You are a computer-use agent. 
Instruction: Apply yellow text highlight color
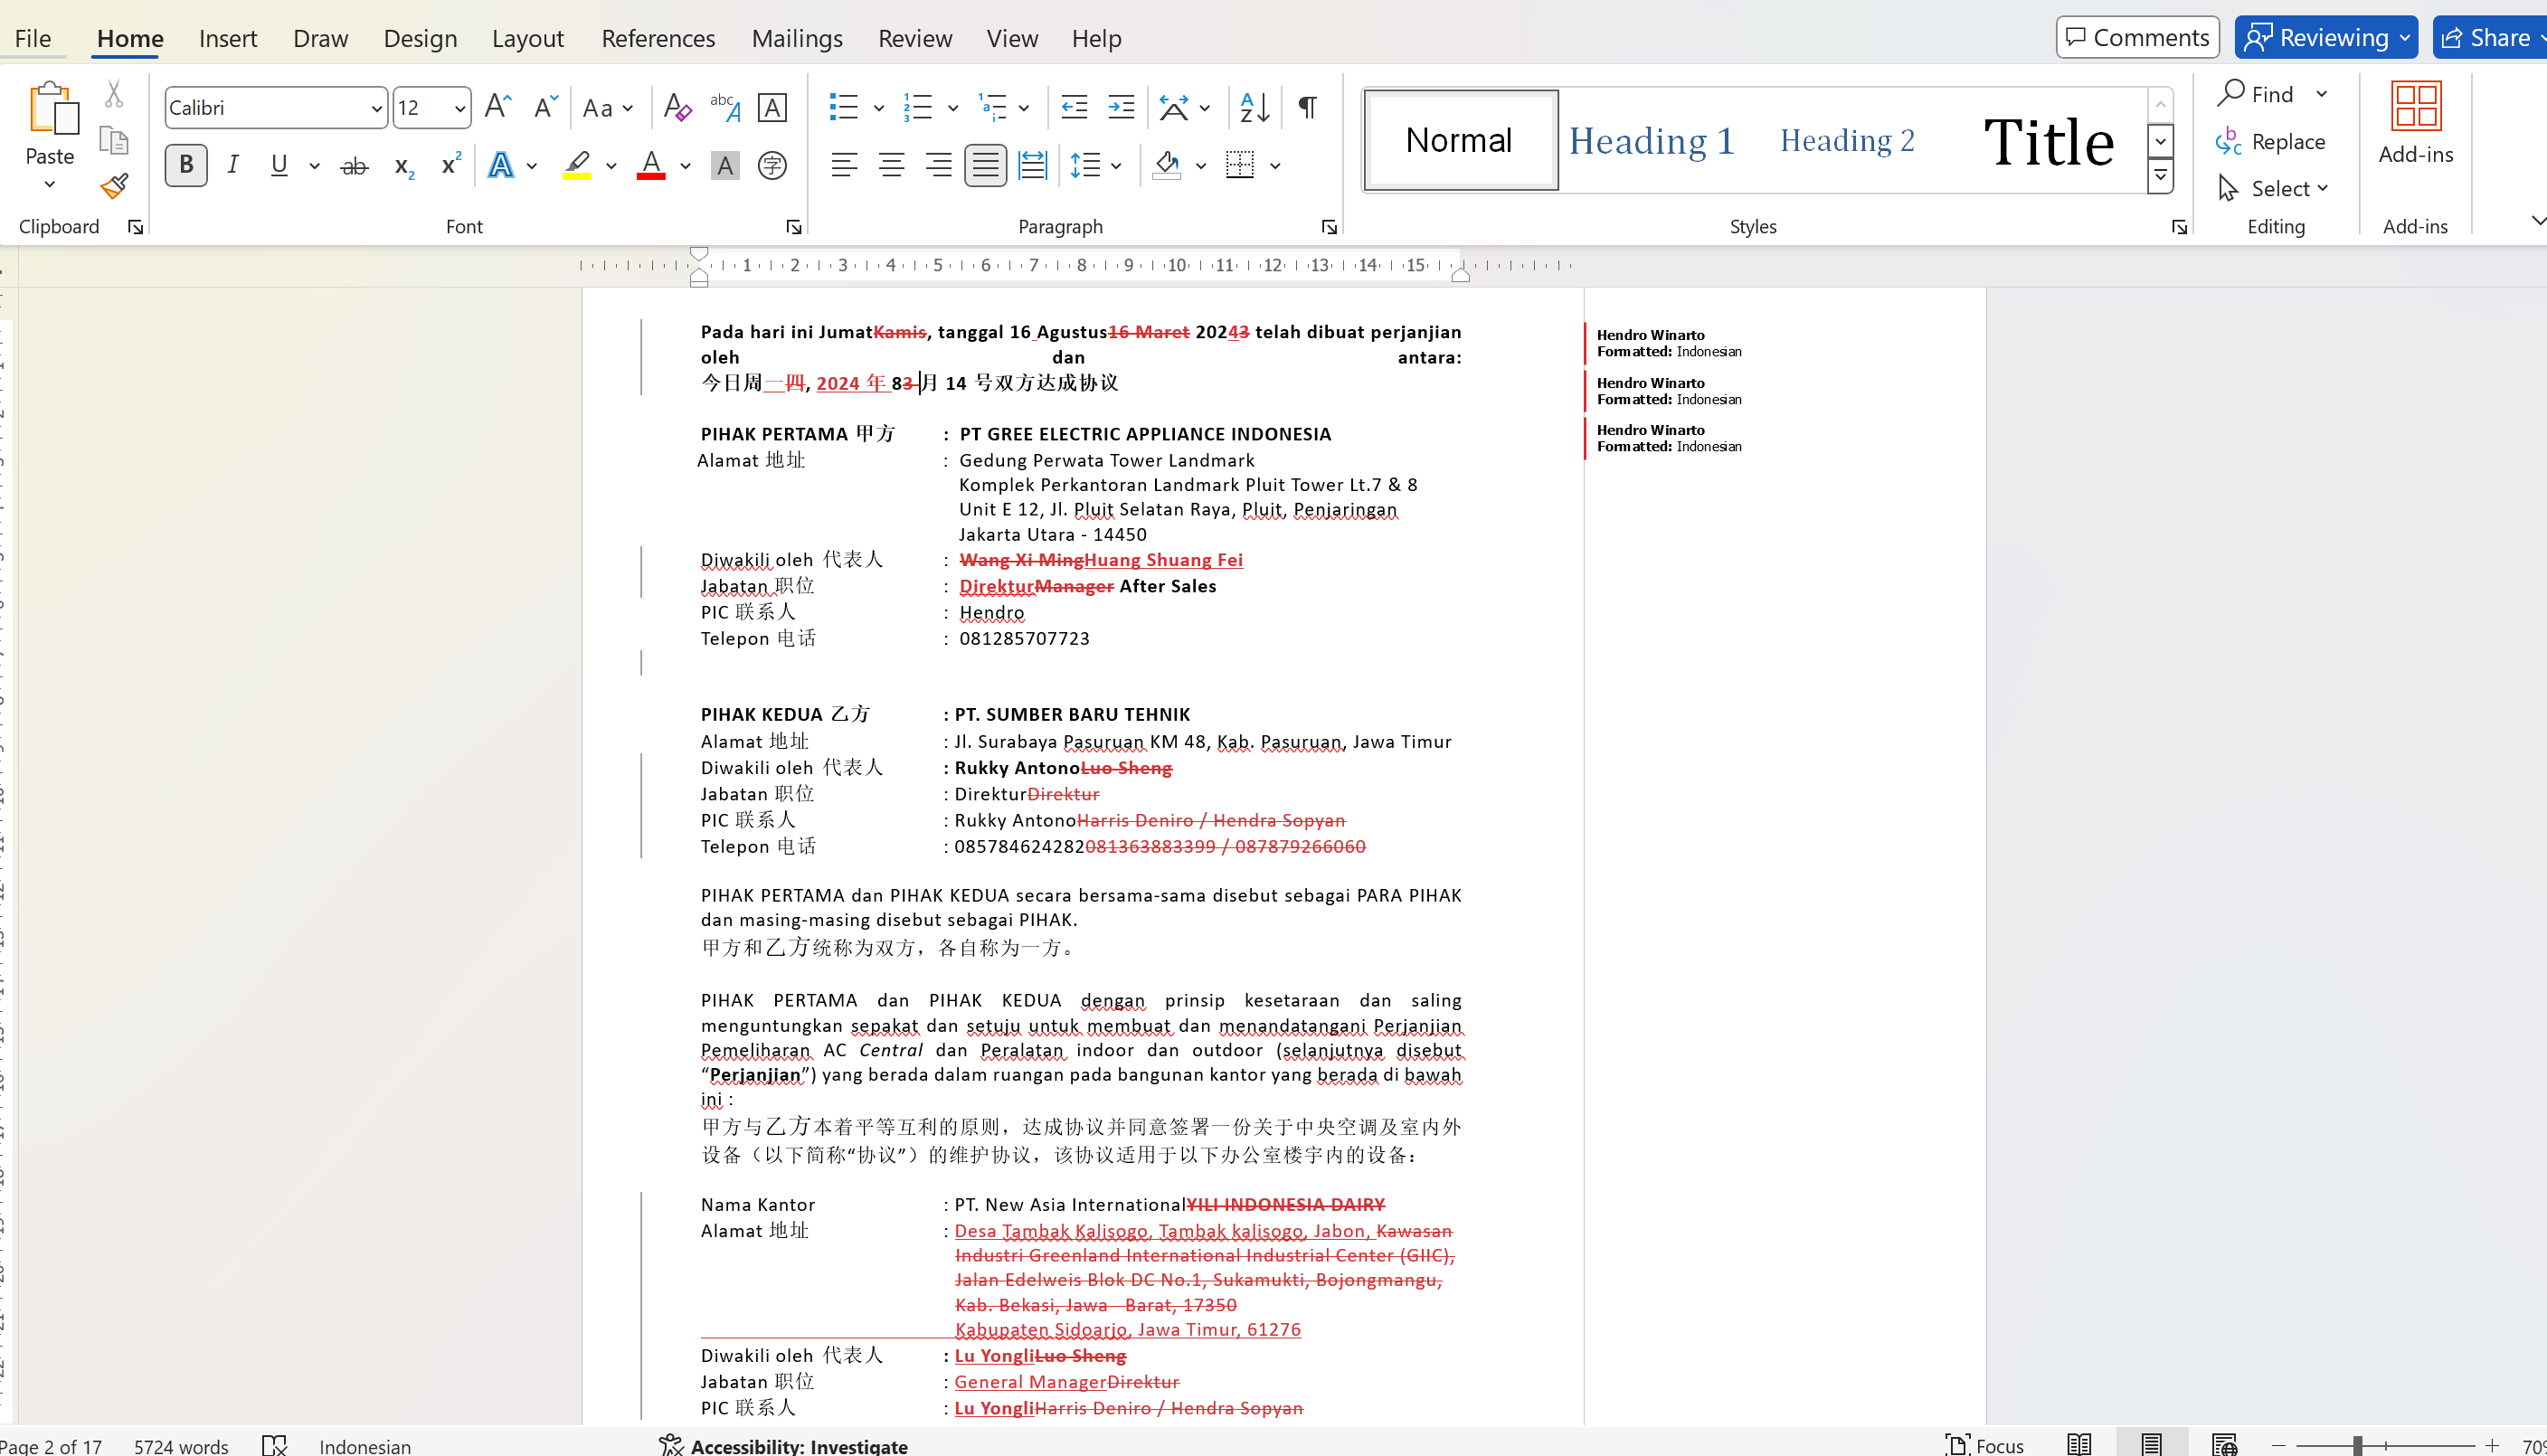pyautogui.click(x=577, y=165)
